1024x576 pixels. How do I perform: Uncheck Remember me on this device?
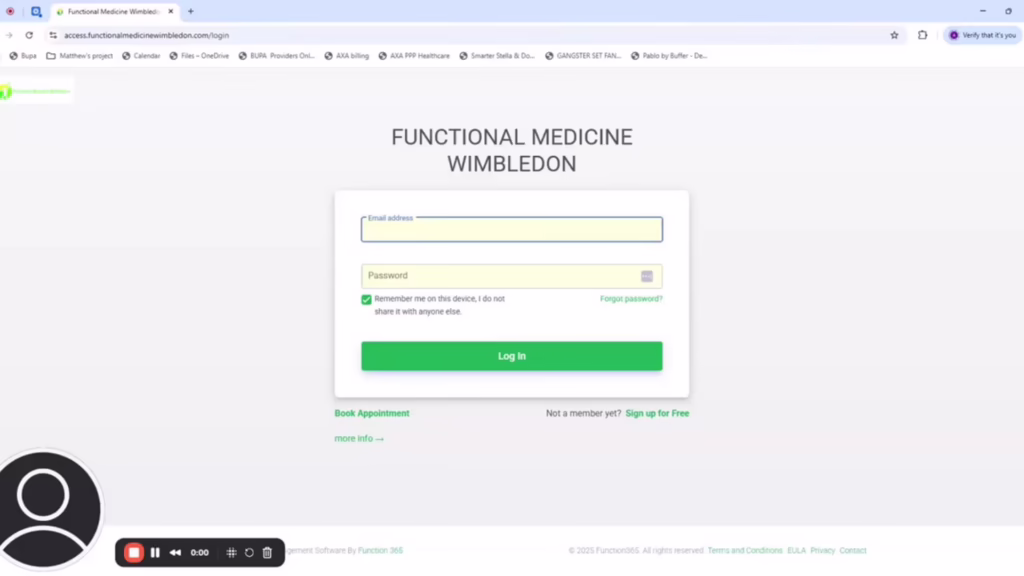tap(366, 300)
